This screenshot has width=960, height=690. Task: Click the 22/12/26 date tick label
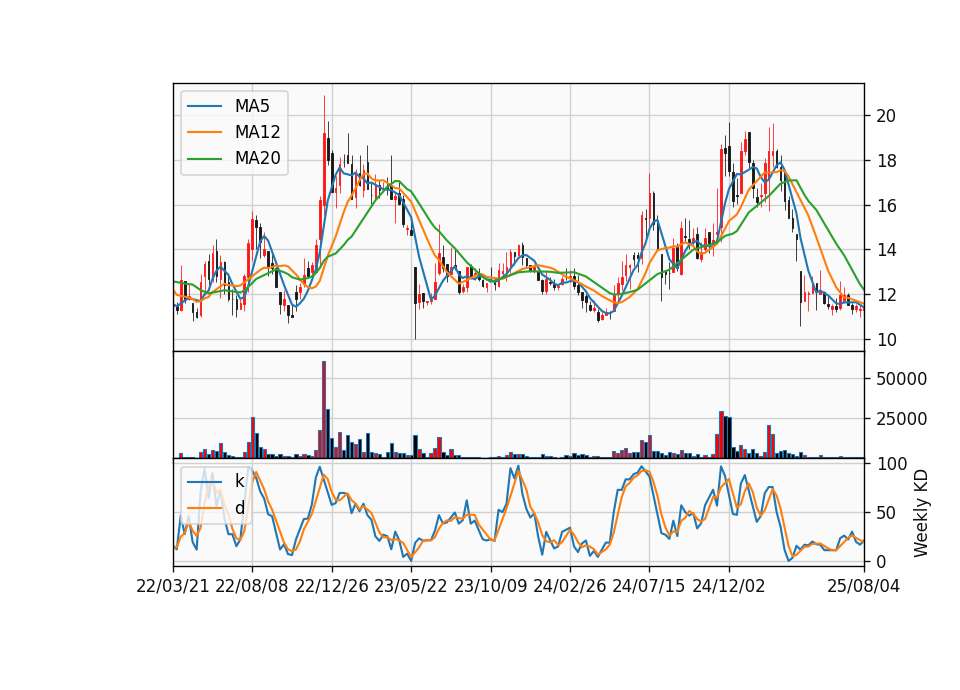pos(332,586)
